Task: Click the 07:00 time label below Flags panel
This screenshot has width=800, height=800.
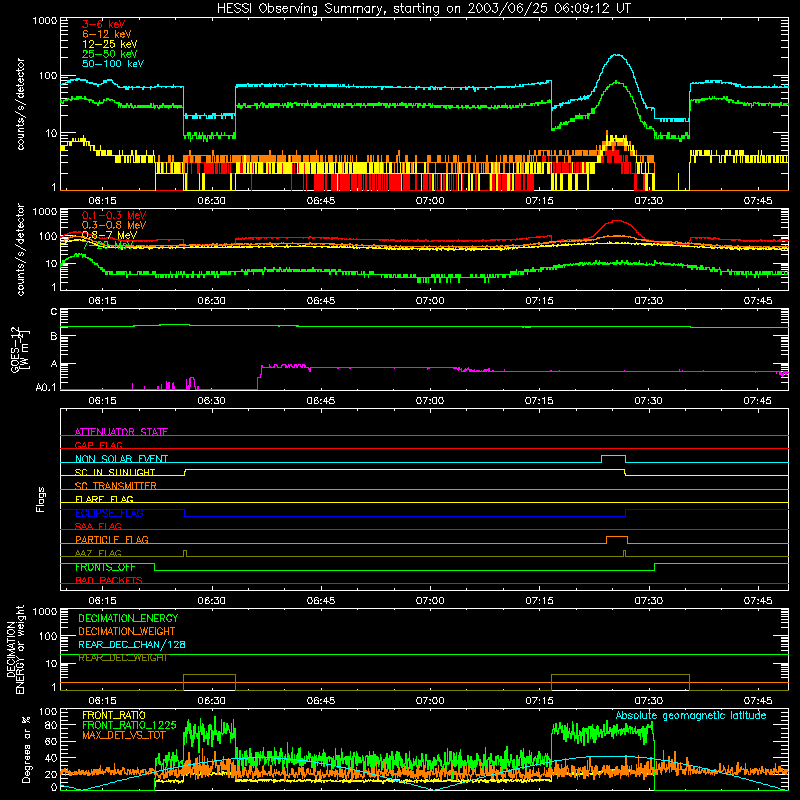Action: (x=430, y=601)
